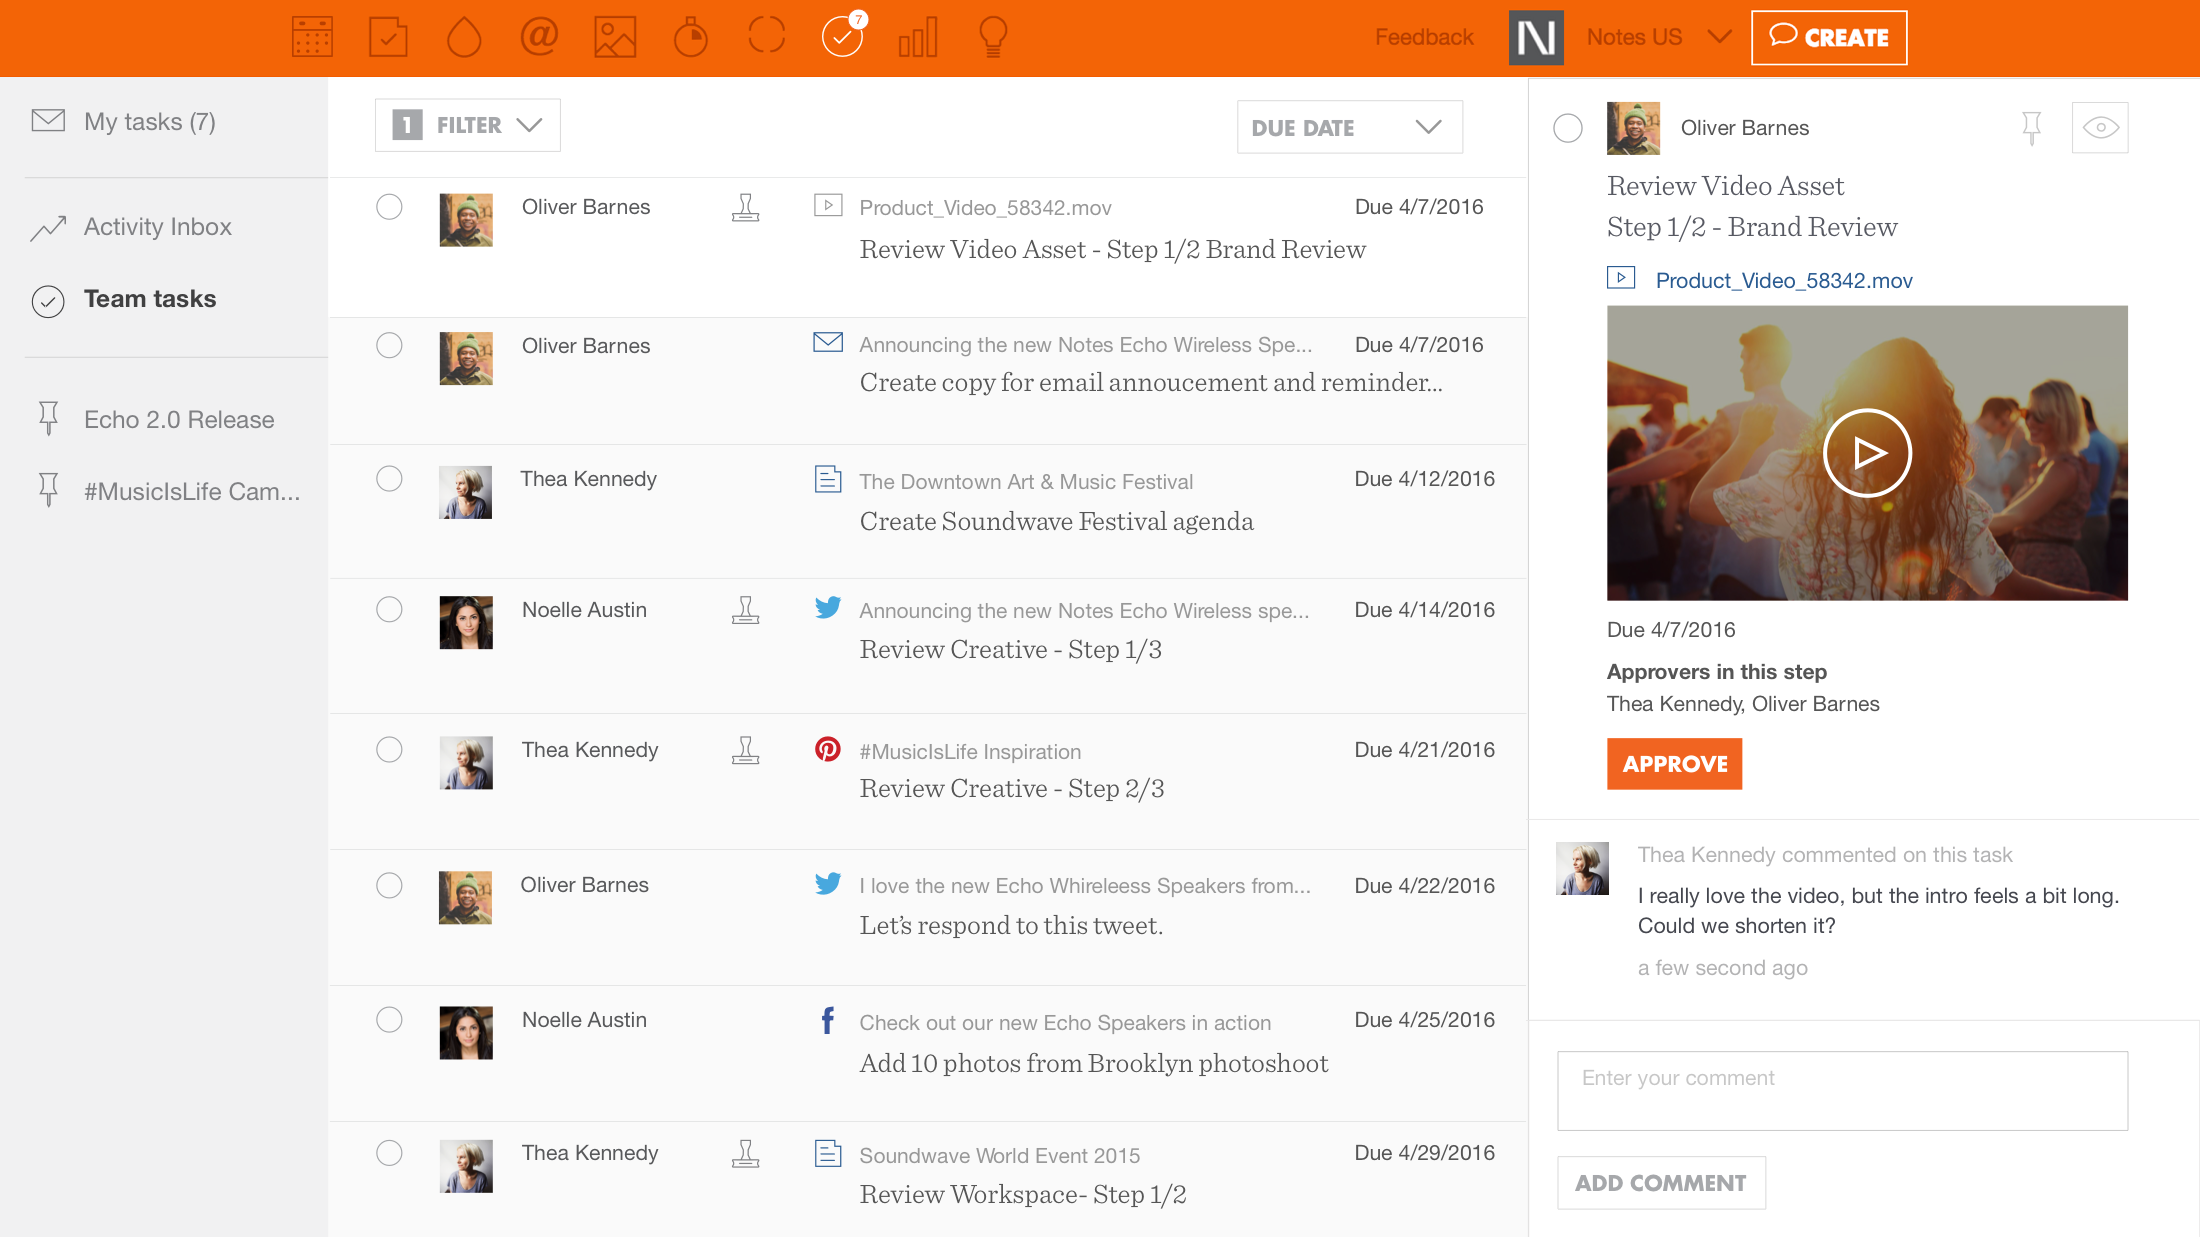2200x1237 pixels.
Task: Click the lightbulb ideas icon
Action: [993, 37]
